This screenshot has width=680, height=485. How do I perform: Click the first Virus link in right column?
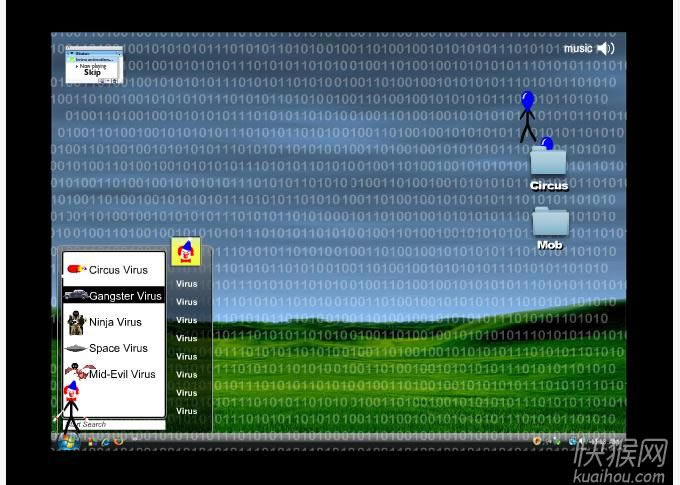187,284
